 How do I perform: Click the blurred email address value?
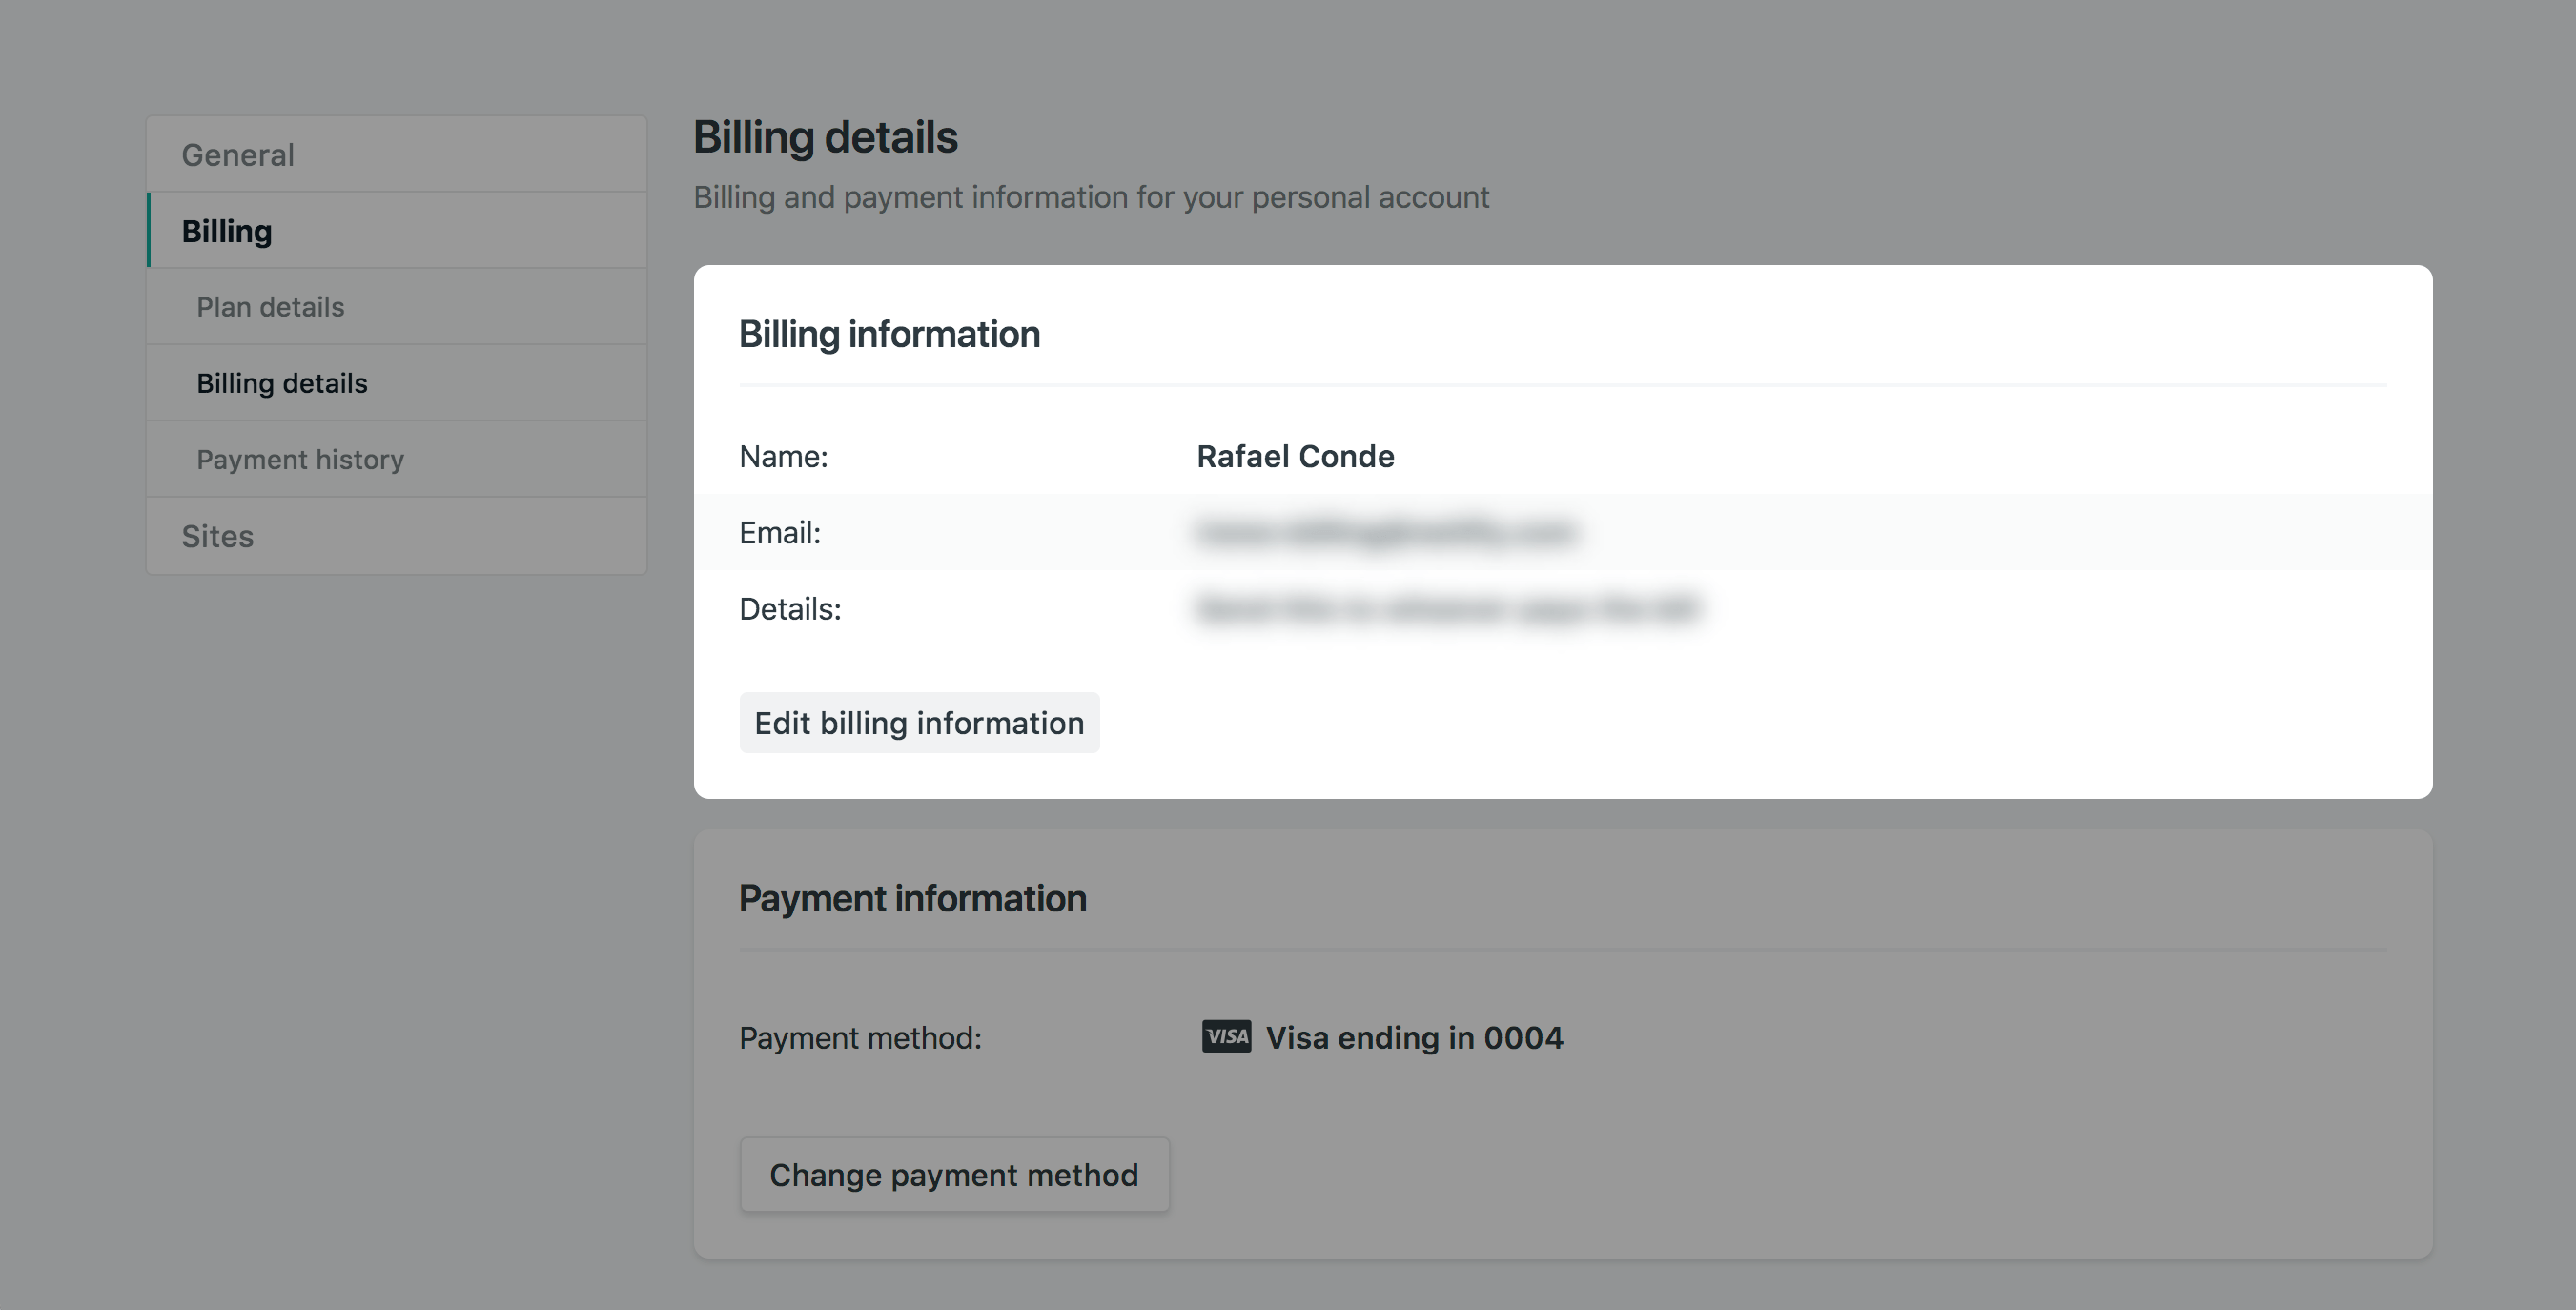[1387, 533]
